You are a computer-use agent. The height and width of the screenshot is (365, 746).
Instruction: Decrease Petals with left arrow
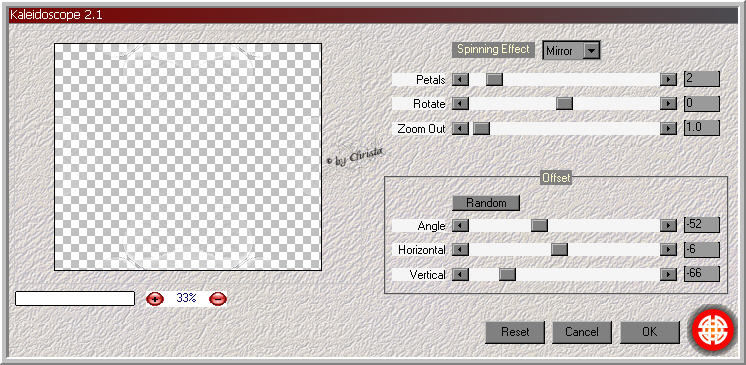(460, 79)
